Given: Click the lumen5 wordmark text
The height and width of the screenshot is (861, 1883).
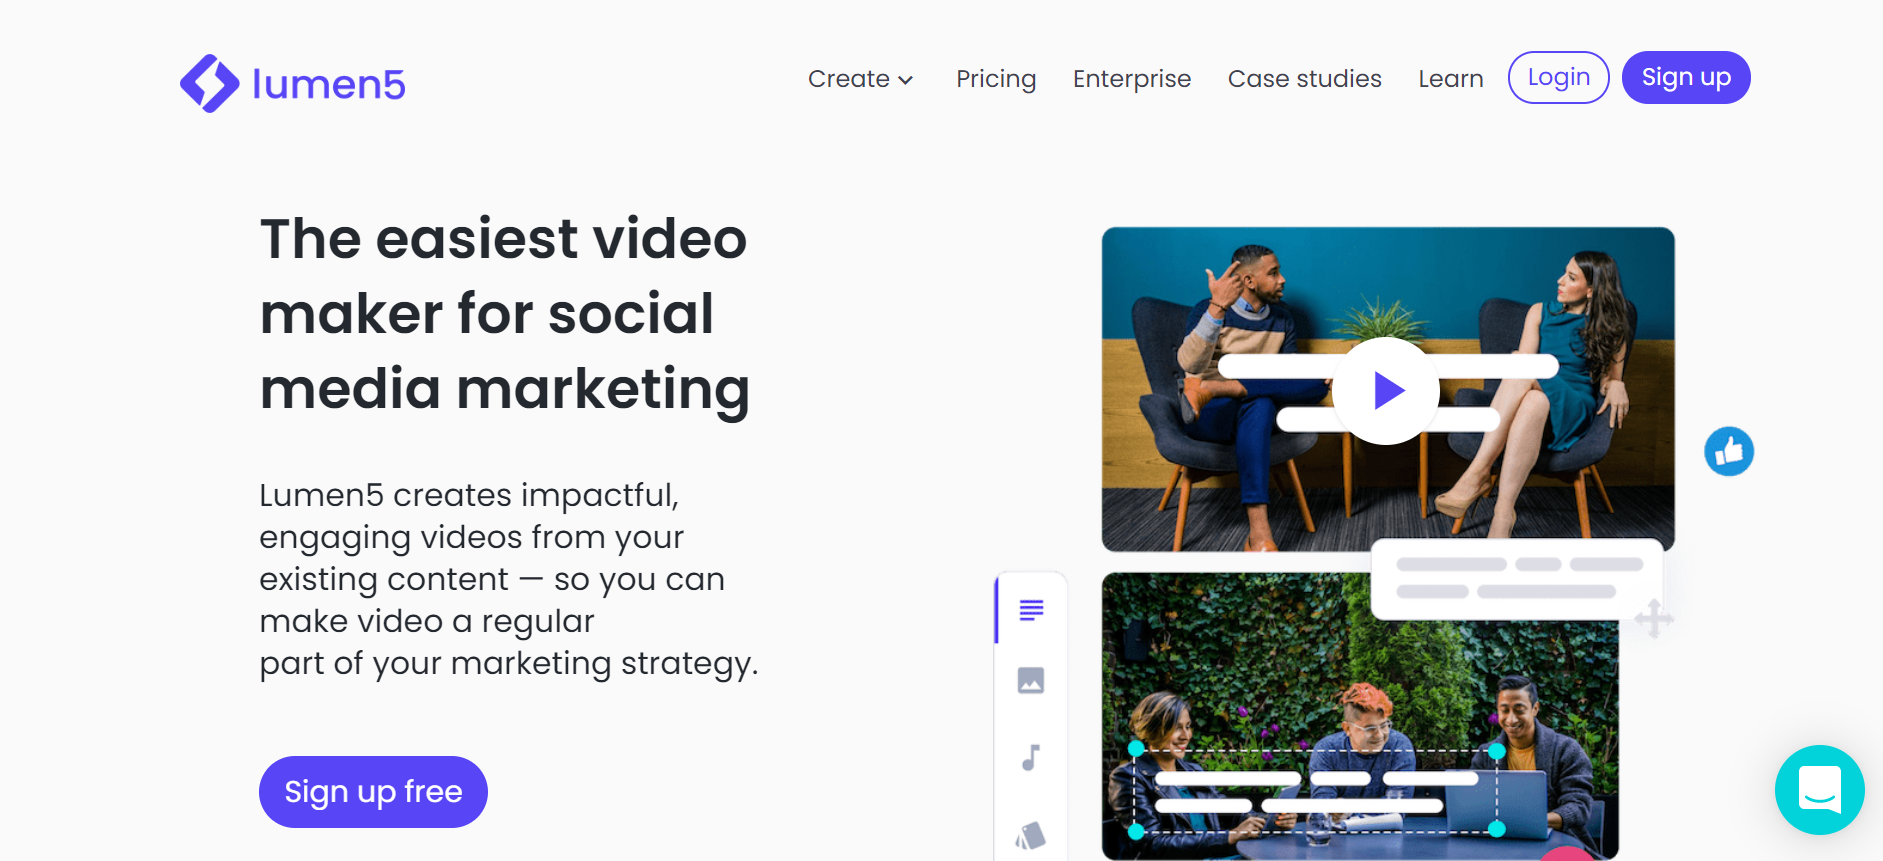Looking at the screenshot, I should pos(329,84).
